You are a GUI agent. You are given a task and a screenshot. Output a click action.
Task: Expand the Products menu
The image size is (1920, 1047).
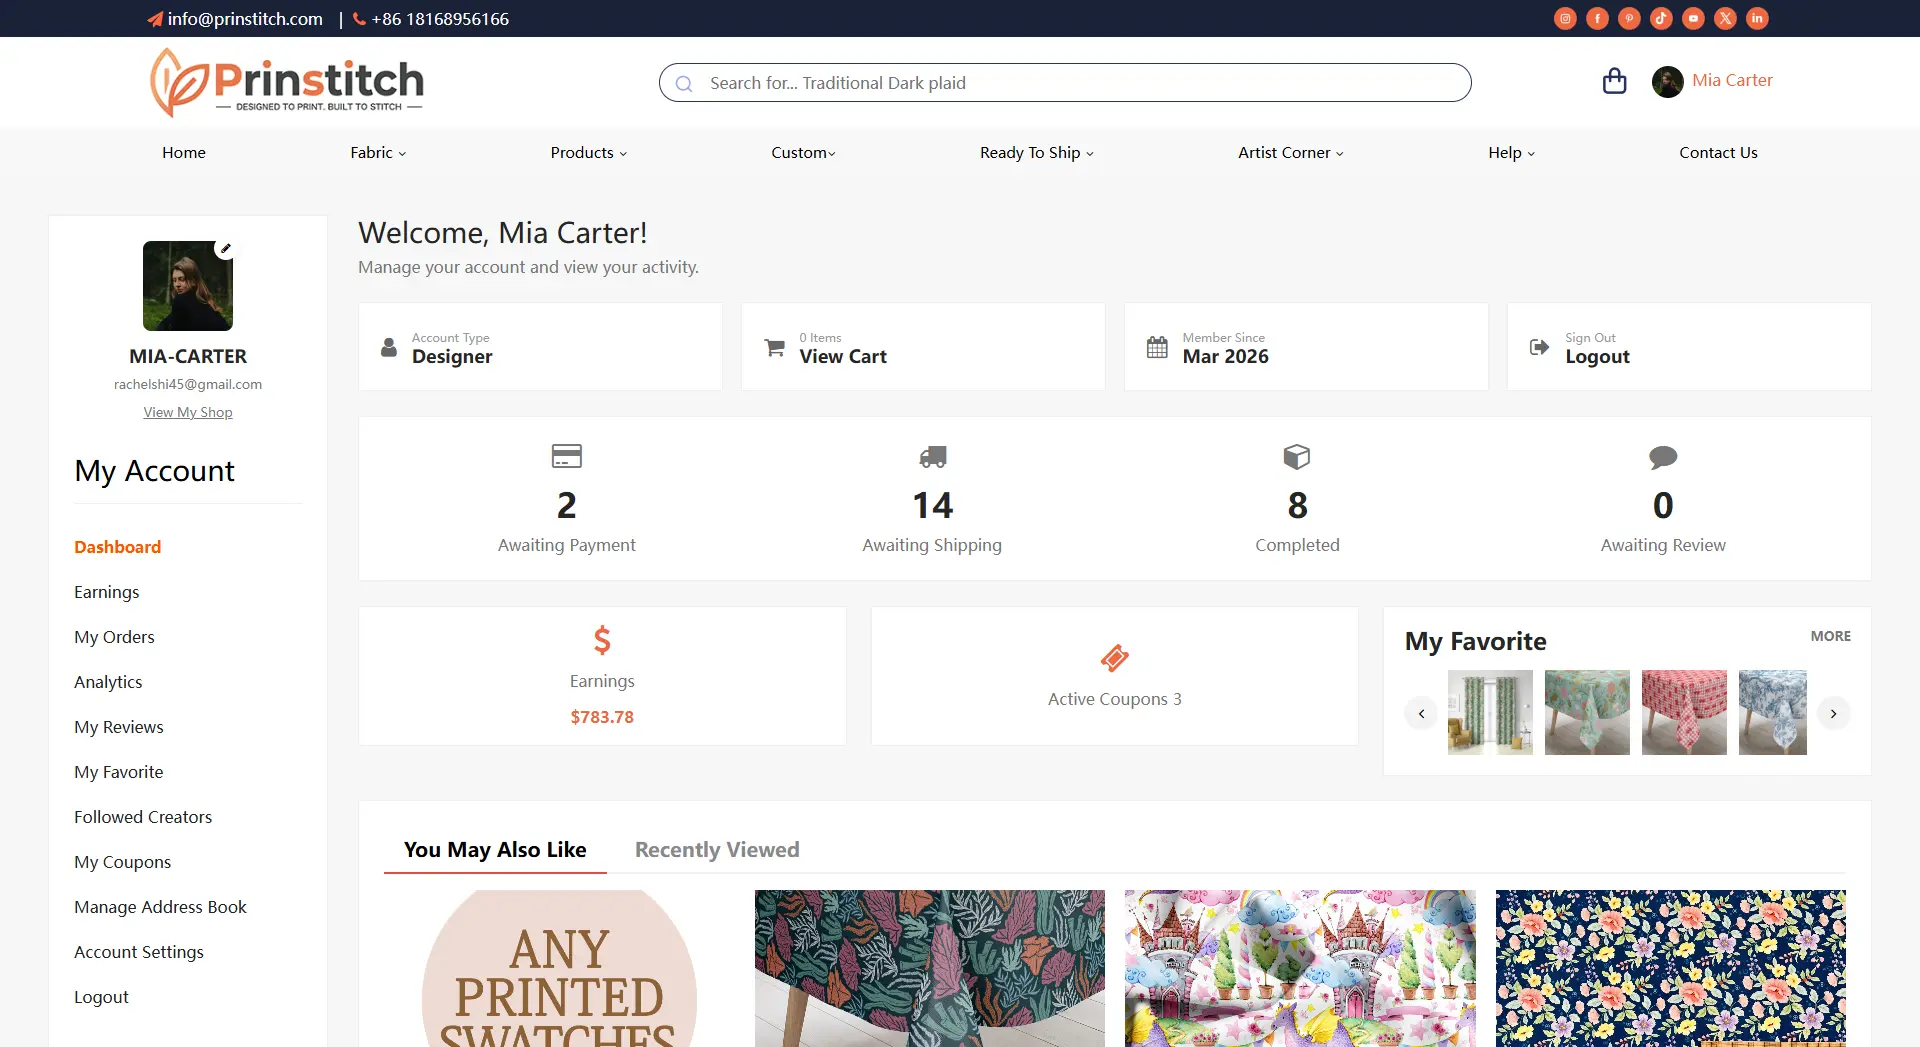588,152
